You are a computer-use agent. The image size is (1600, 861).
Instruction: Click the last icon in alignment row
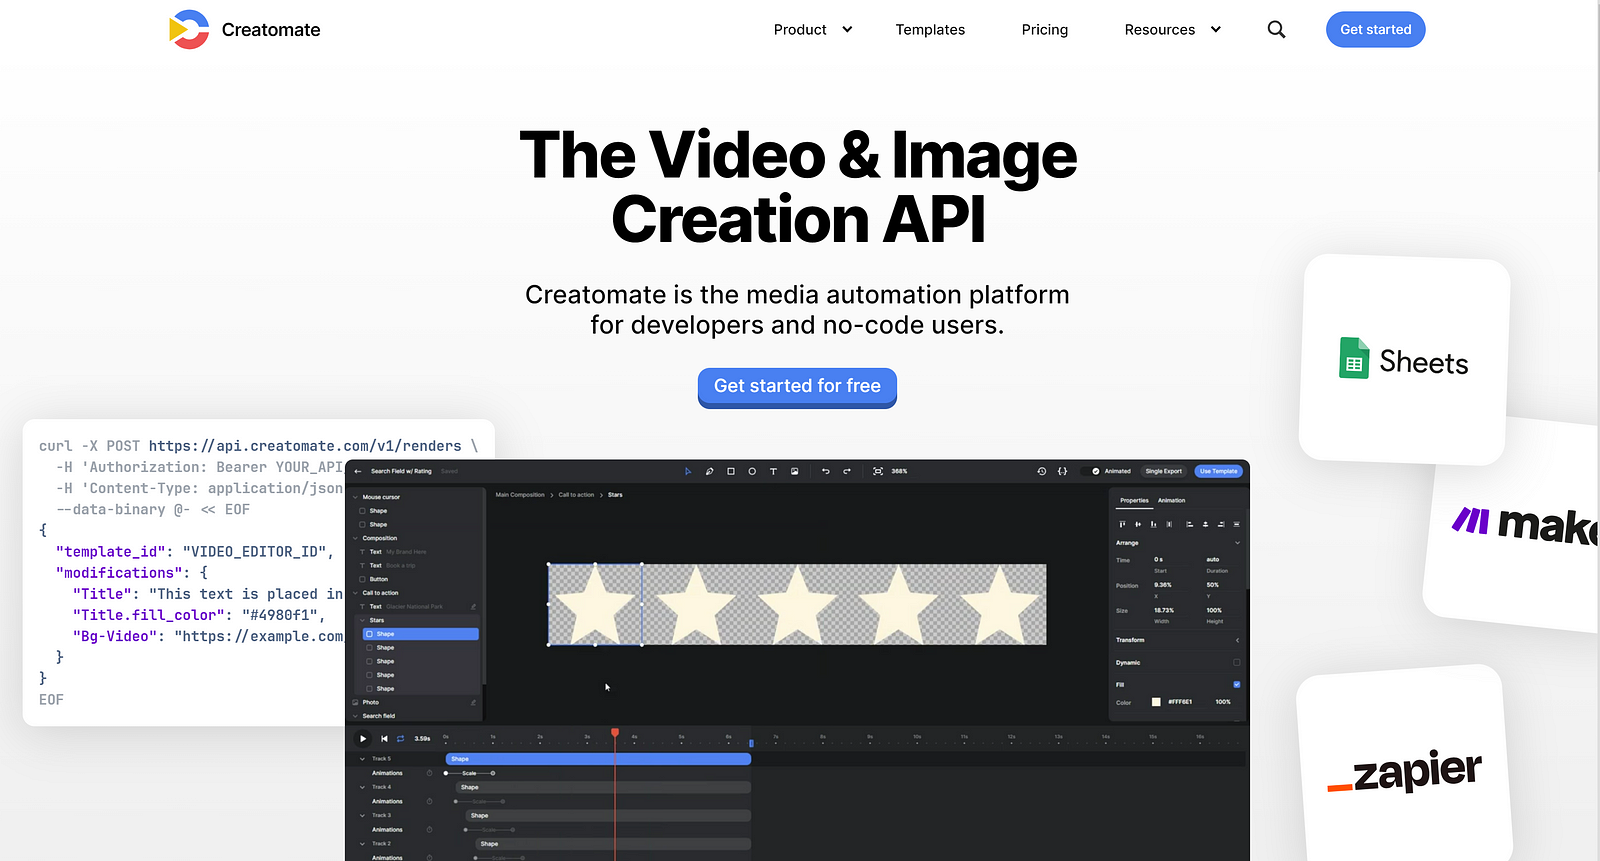(x=1237, y=524)
